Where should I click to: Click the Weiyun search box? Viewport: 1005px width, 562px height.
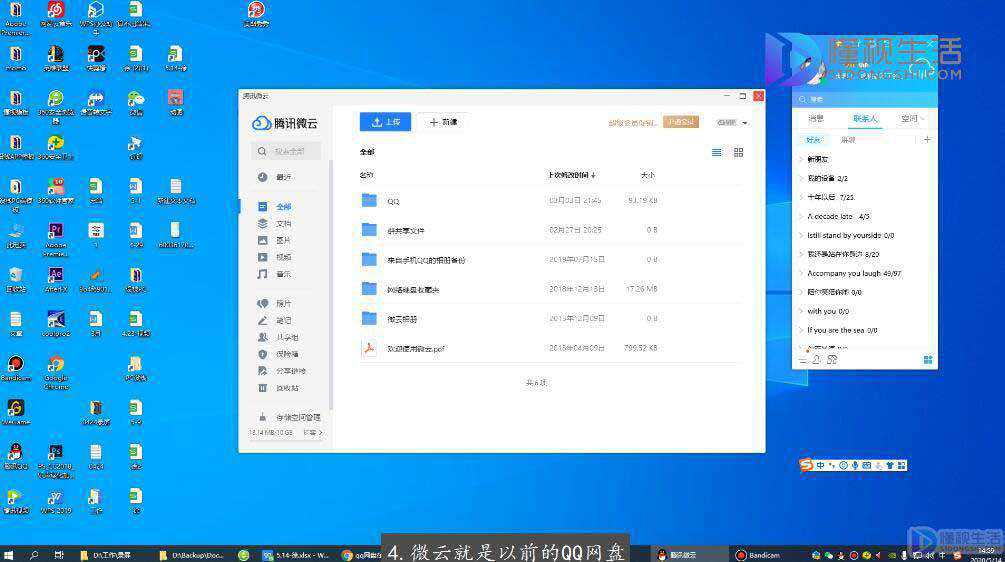point(287,151)
